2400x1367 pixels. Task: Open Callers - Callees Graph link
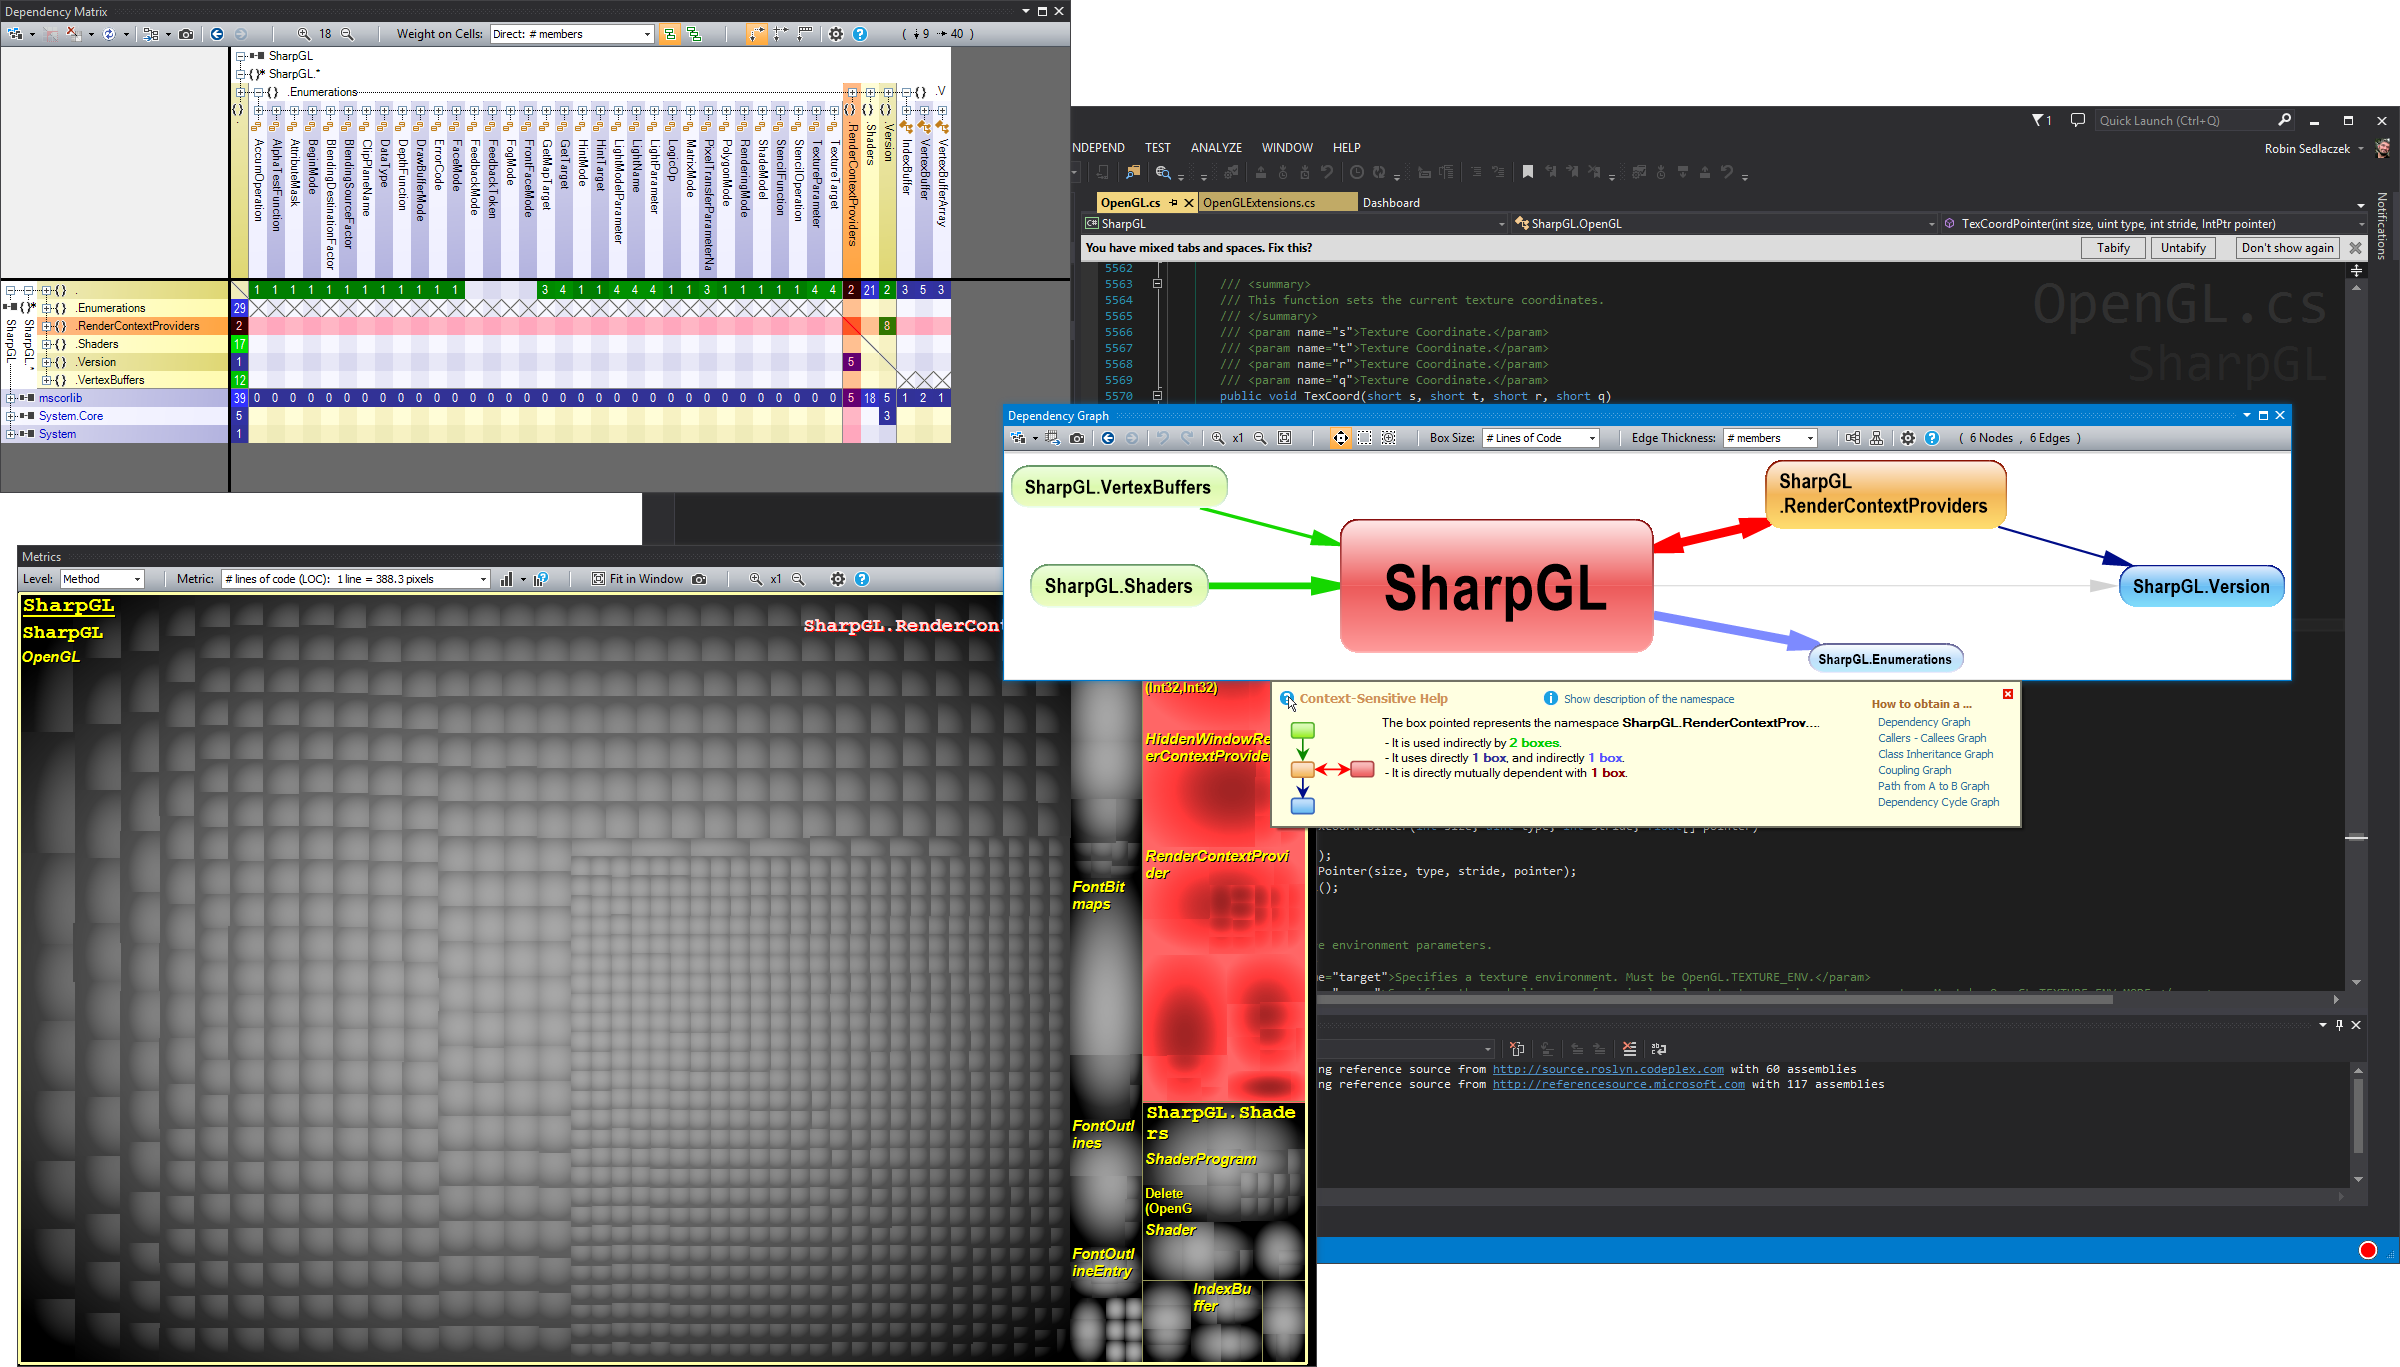point(1932,738)
